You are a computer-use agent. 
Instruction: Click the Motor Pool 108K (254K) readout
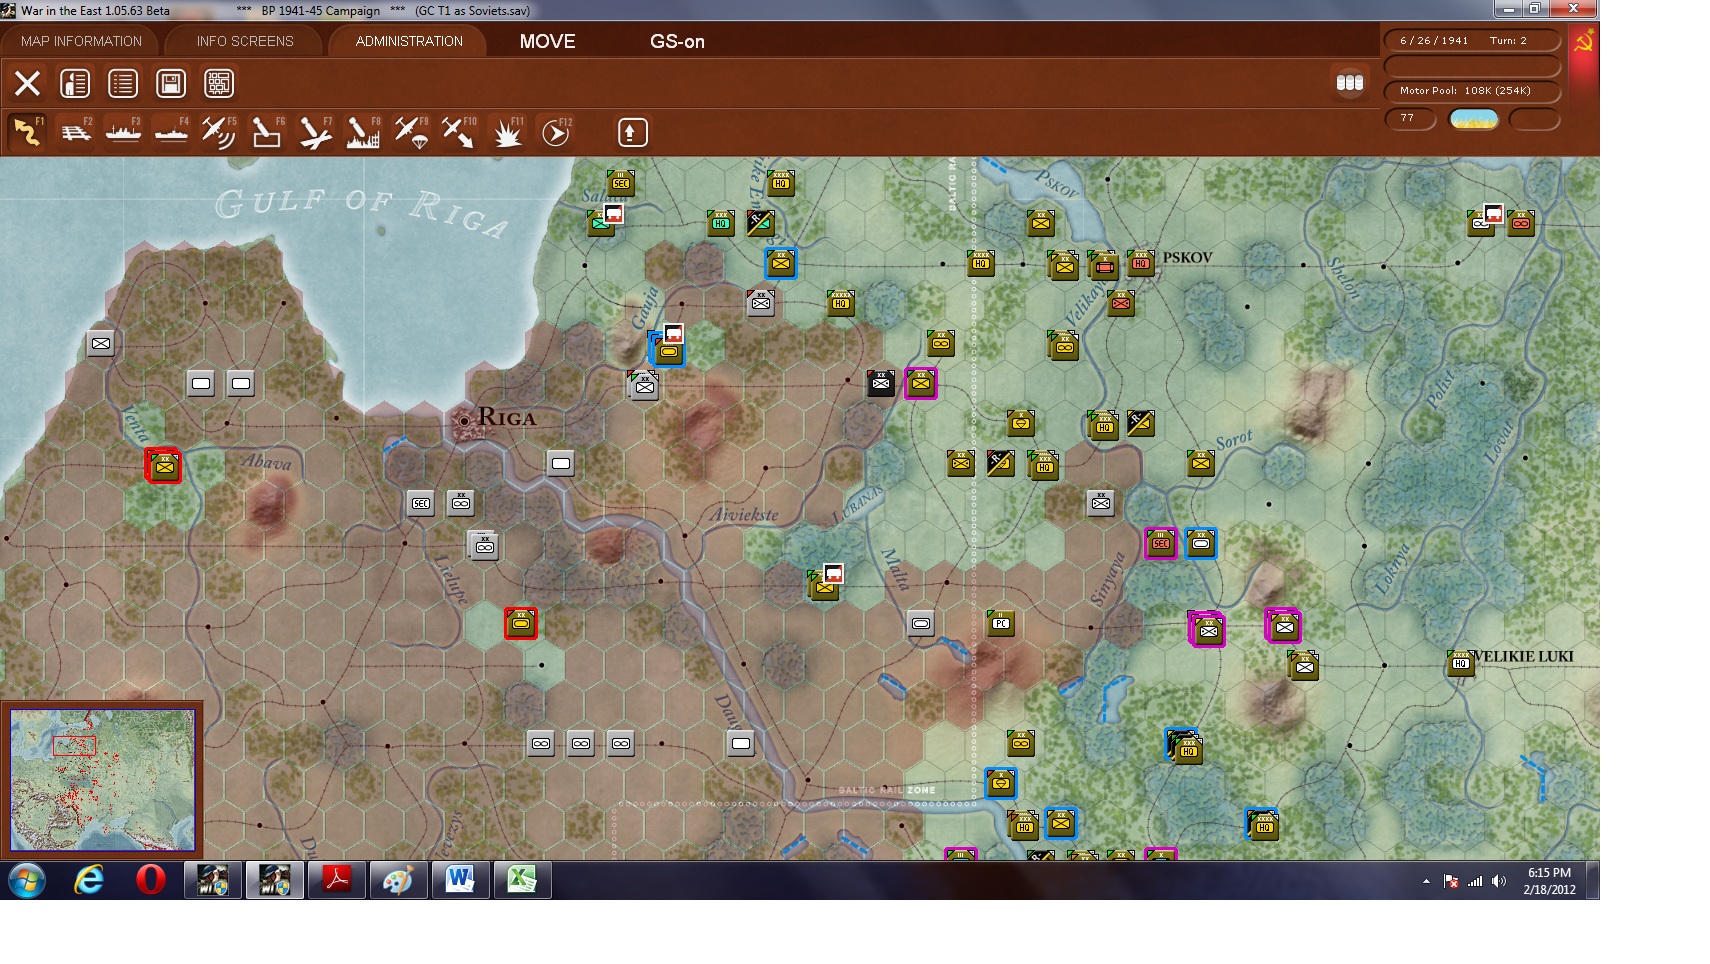(1472, 91)
